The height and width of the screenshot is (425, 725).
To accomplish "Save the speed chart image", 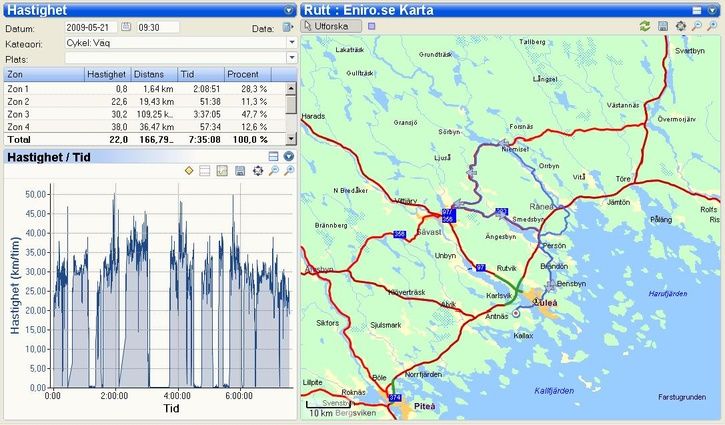I will 240,172.
